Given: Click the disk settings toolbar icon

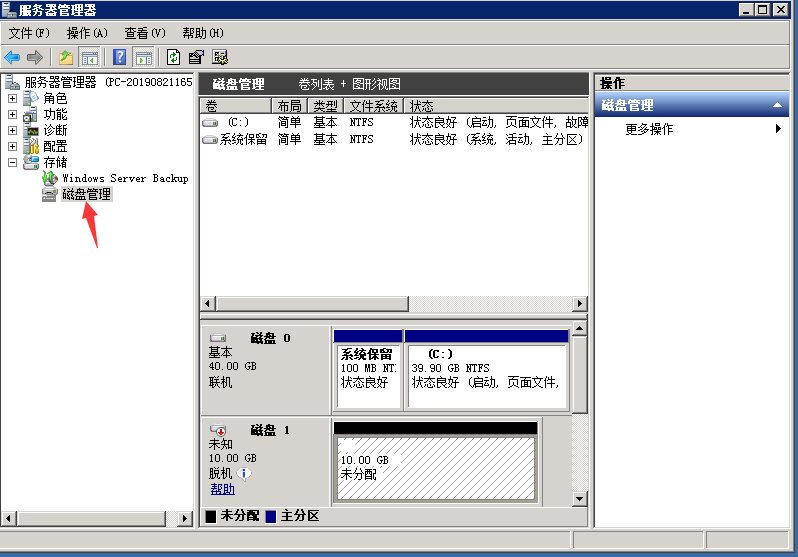Looking at the screenshot, I should [x=220, y=58].
